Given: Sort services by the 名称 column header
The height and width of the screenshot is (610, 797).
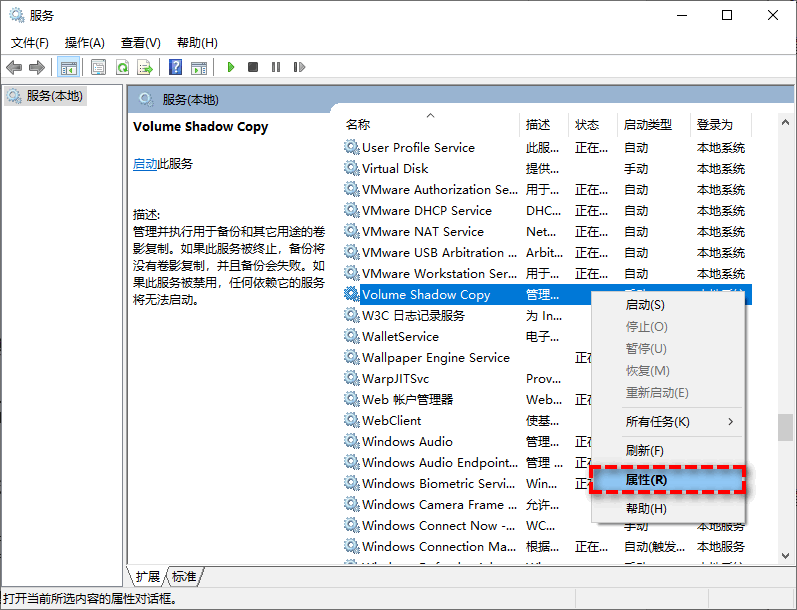Looking at the screenshot, I should pyautogui.click(x=358, y=125).
